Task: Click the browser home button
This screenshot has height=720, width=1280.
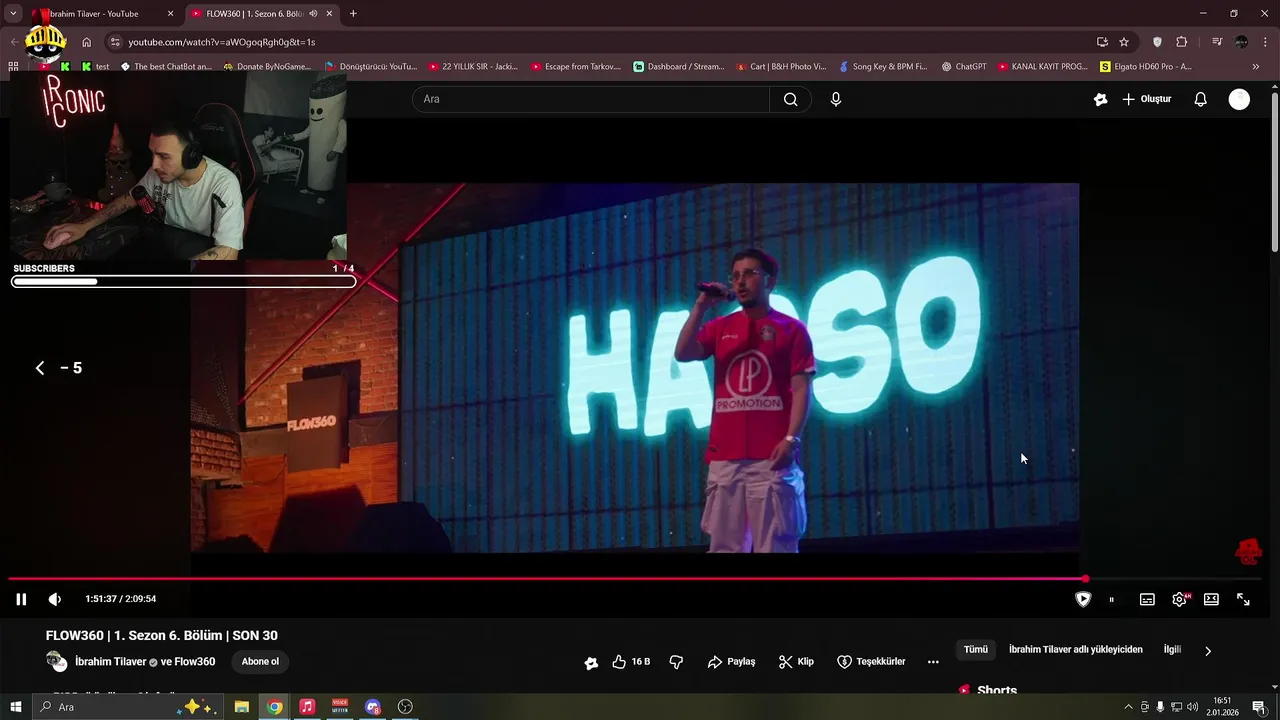Action: 87,42
